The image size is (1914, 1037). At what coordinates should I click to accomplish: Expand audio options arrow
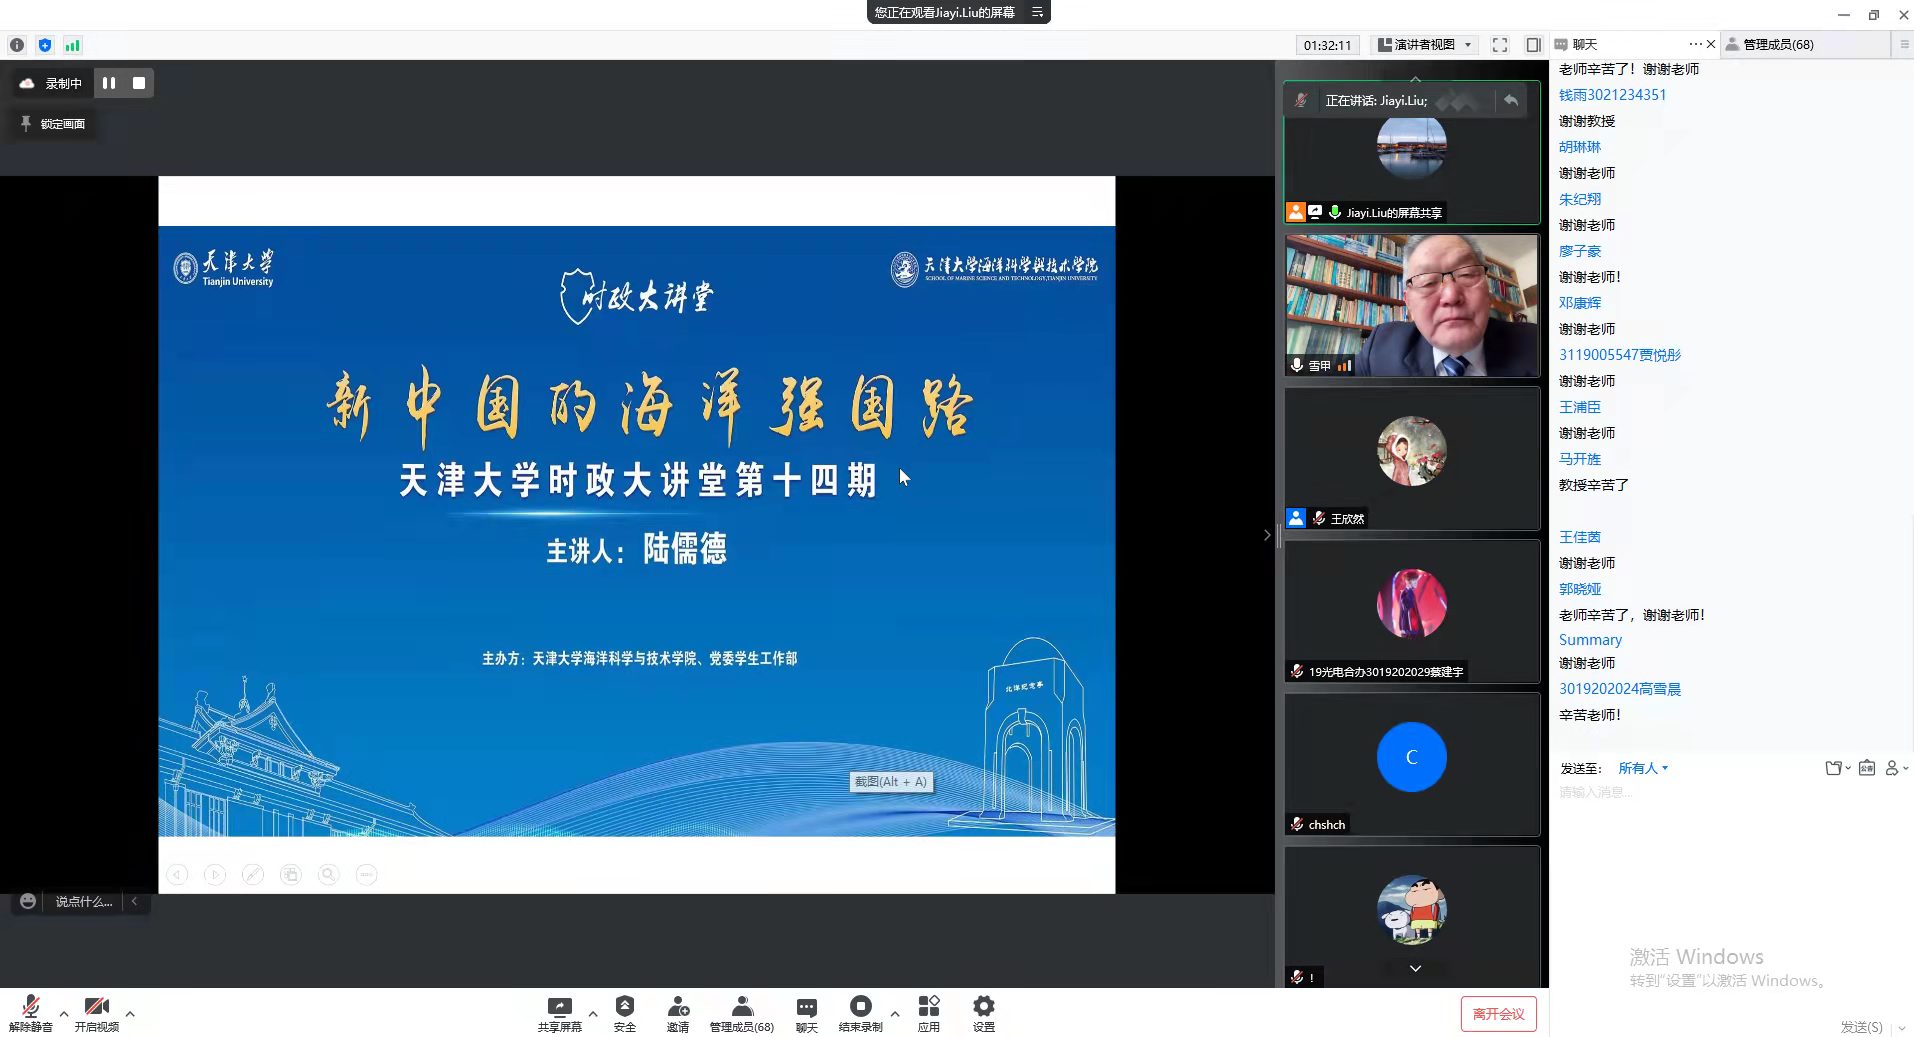pyautogui.click(x=64, y=1014)
